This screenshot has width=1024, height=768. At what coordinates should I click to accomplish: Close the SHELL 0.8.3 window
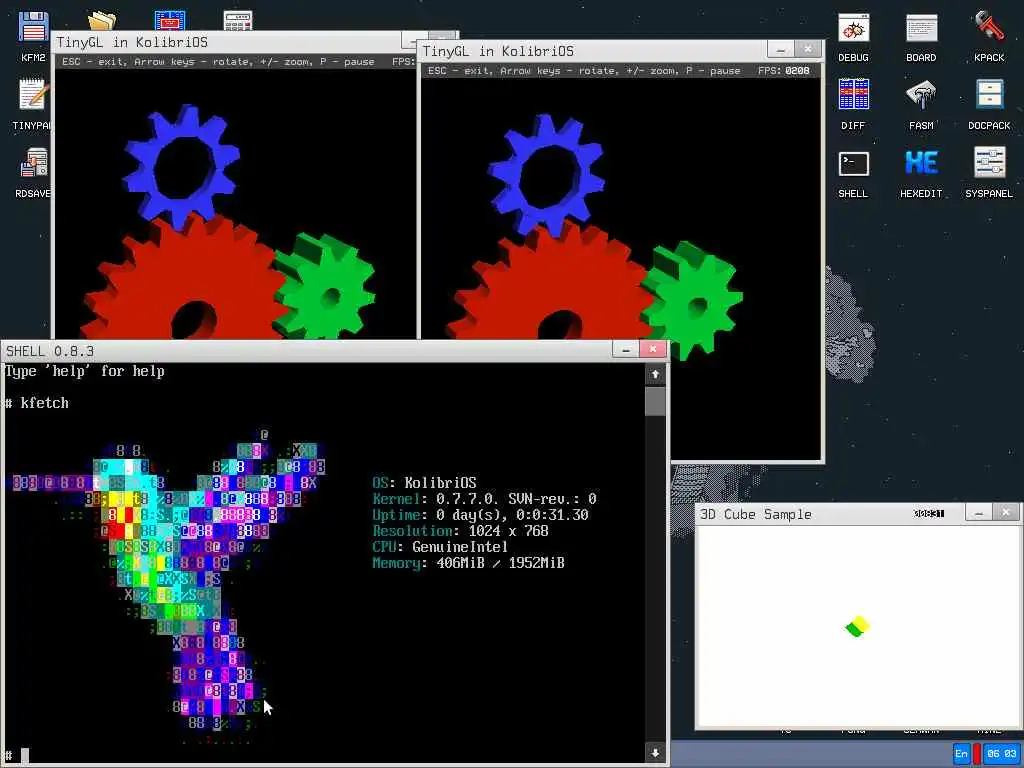[x=652, y=349]
